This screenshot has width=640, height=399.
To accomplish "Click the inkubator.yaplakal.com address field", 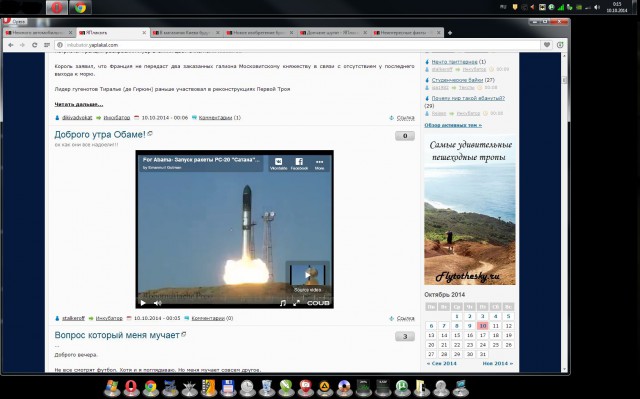I will pyautogui.click(x=298, y=45).
